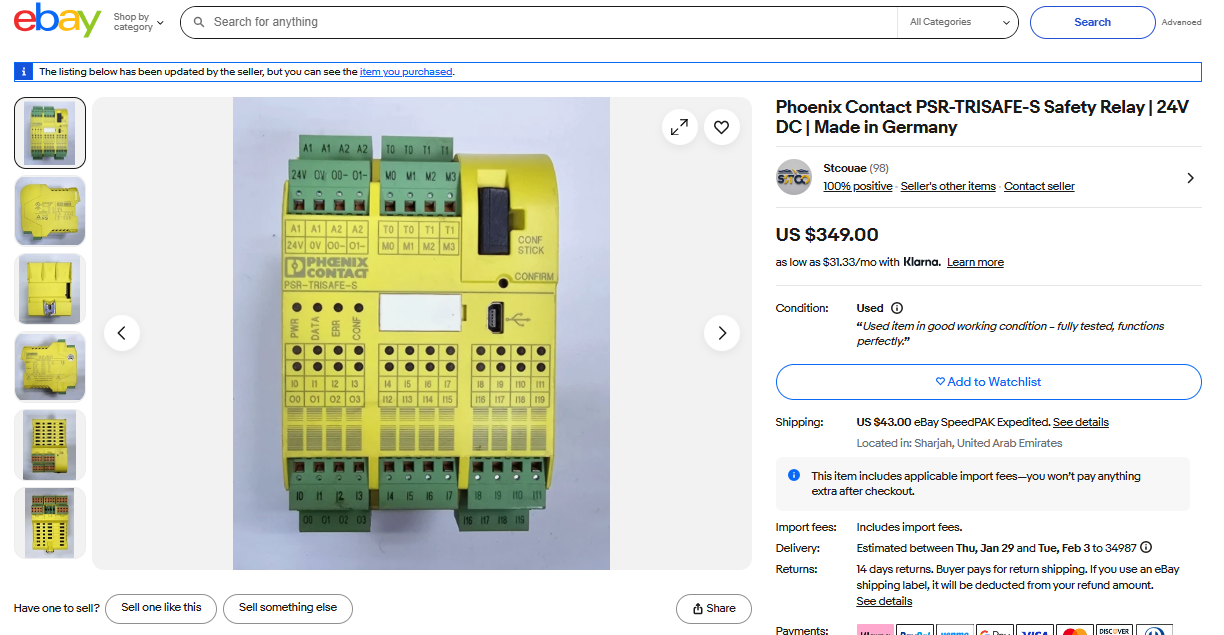Advance to next product image
This screenshot has height=635, width=1224.
721,333
